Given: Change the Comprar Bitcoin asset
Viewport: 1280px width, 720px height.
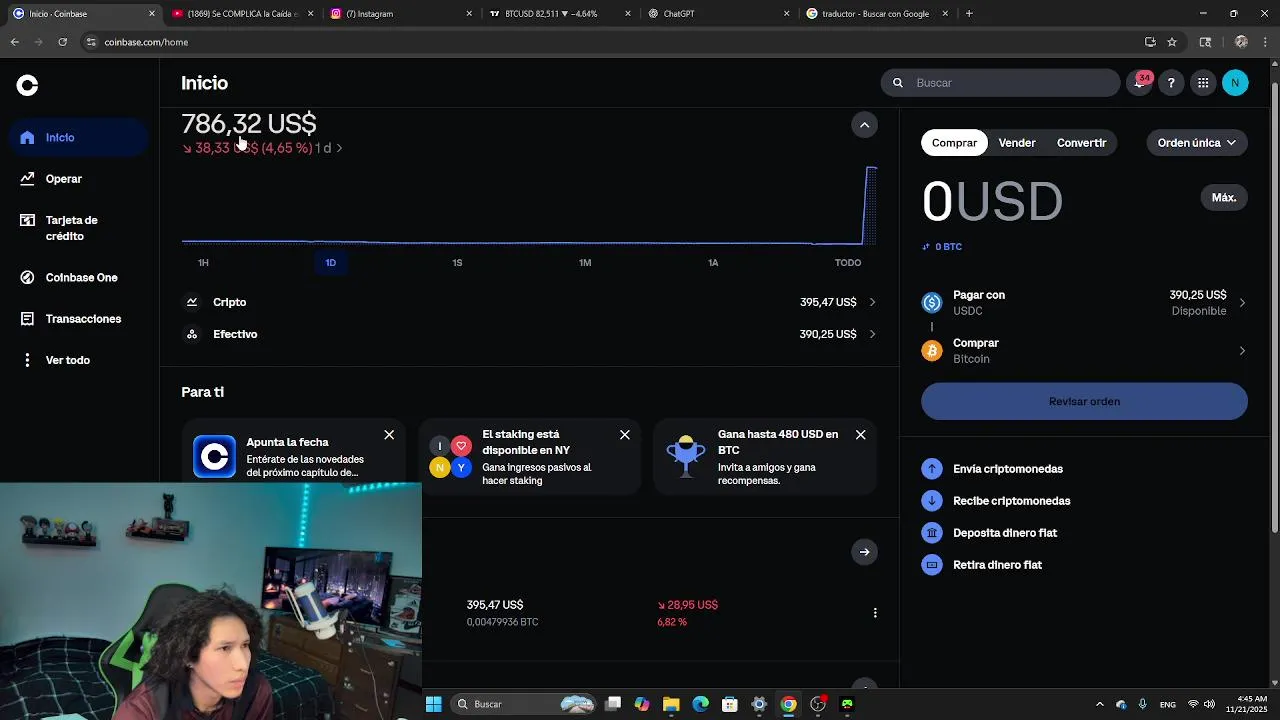Looking at the screenshot, I should point(1084,351).
